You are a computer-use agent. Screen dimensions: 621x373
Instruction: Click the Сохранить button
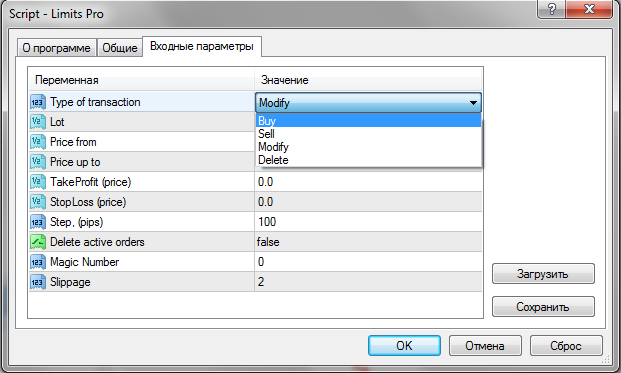coord(543,306)
